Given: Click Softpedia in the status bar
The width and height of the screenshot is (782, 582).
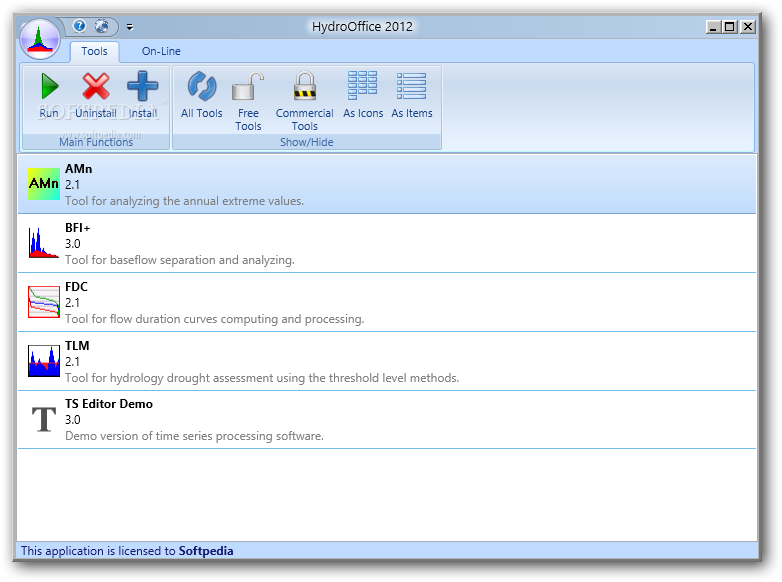Looking at the screenshot, I should tap(206, 551).
